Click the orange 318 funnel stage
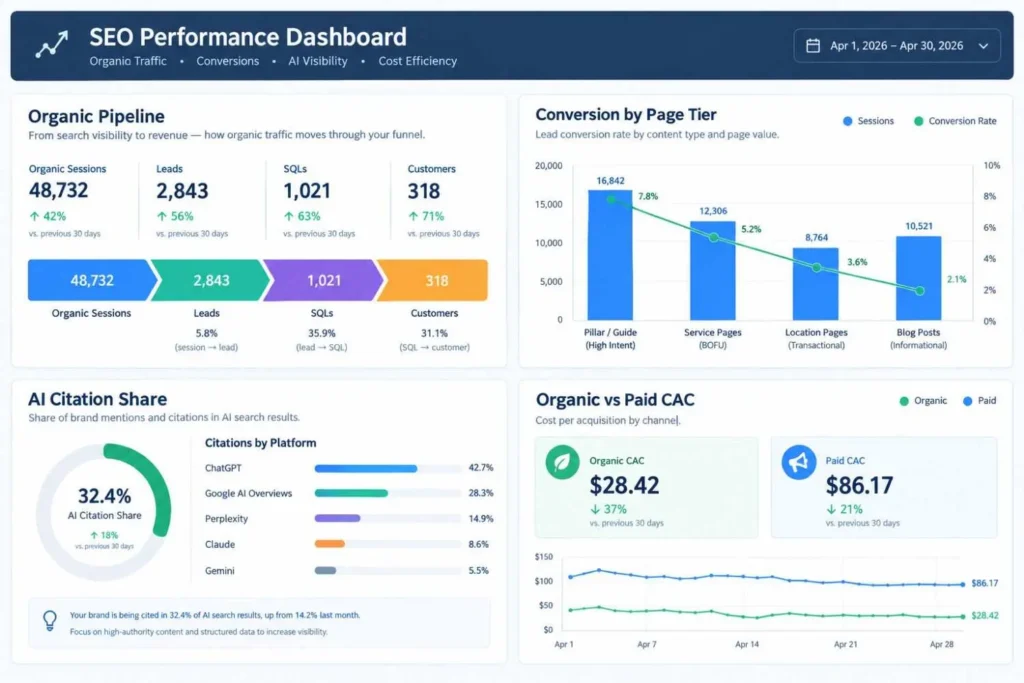This screenshot has height=683, width=1024. tap(434, 280)
